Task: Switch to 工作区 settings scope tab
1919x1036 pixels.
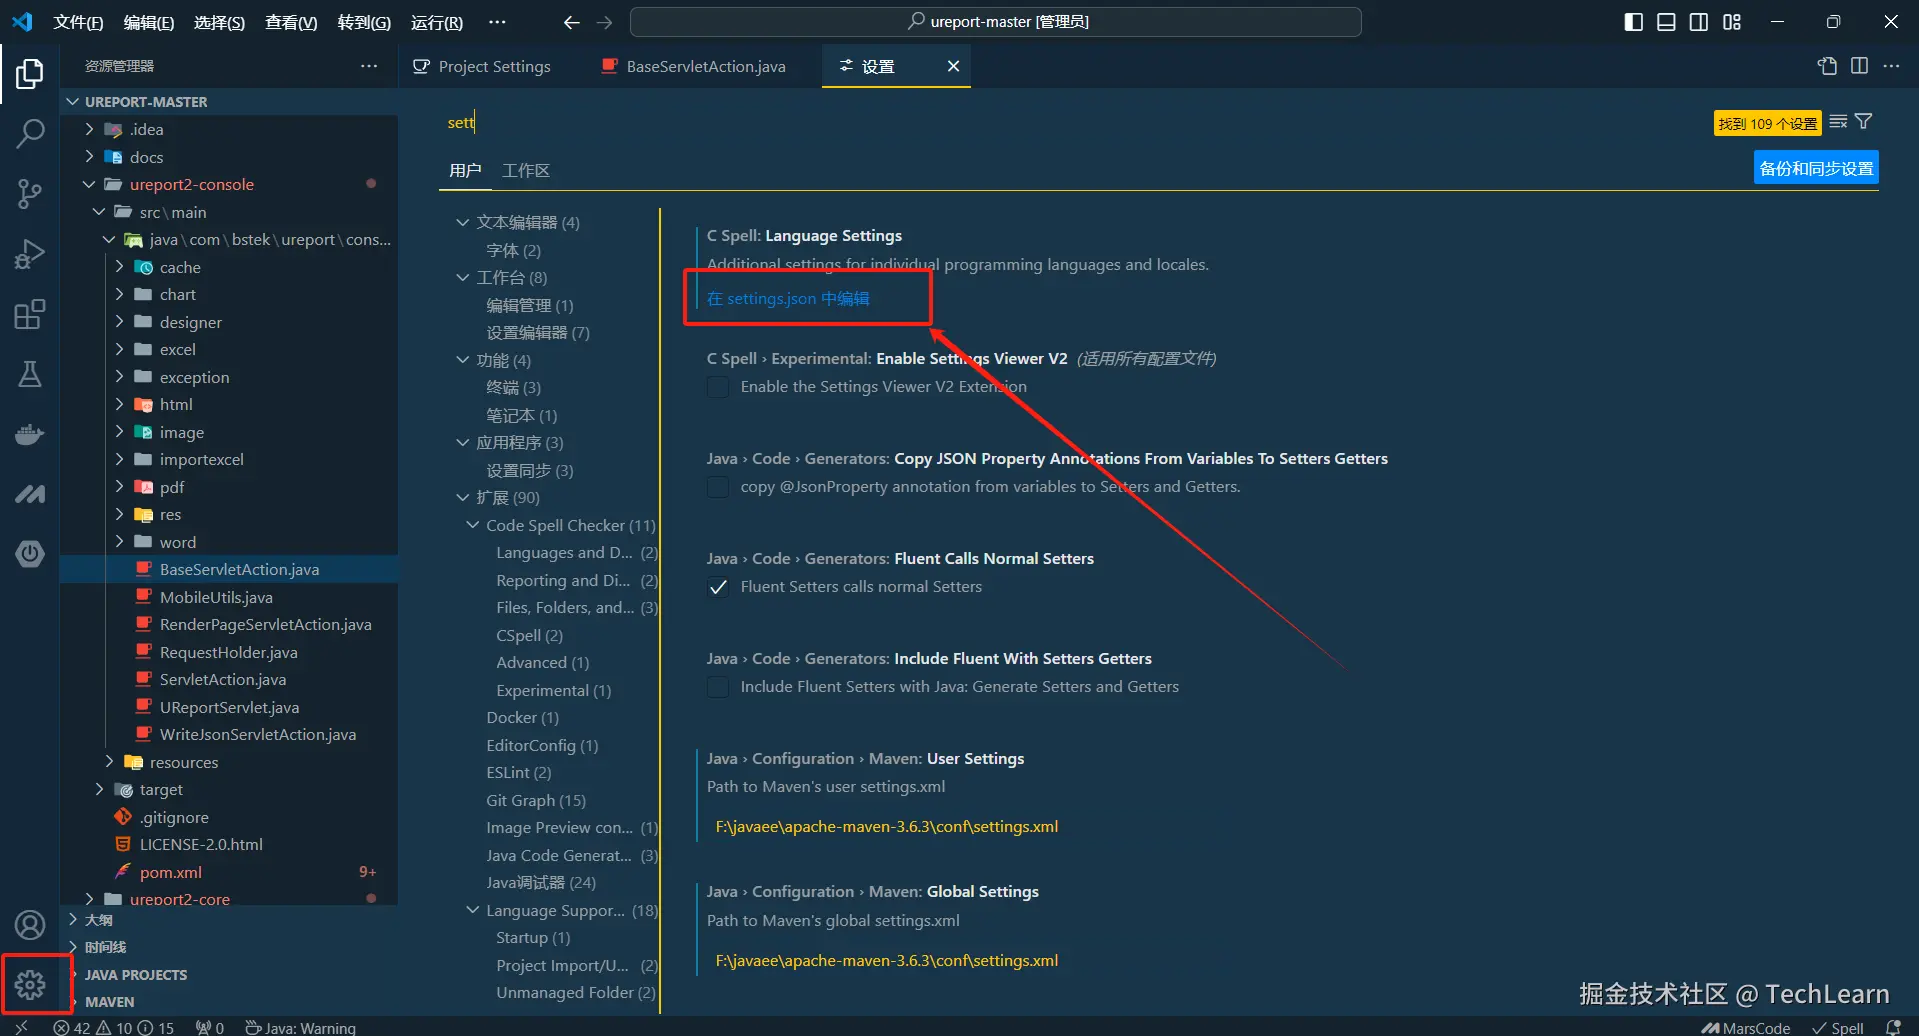Action: click(526, 171)
